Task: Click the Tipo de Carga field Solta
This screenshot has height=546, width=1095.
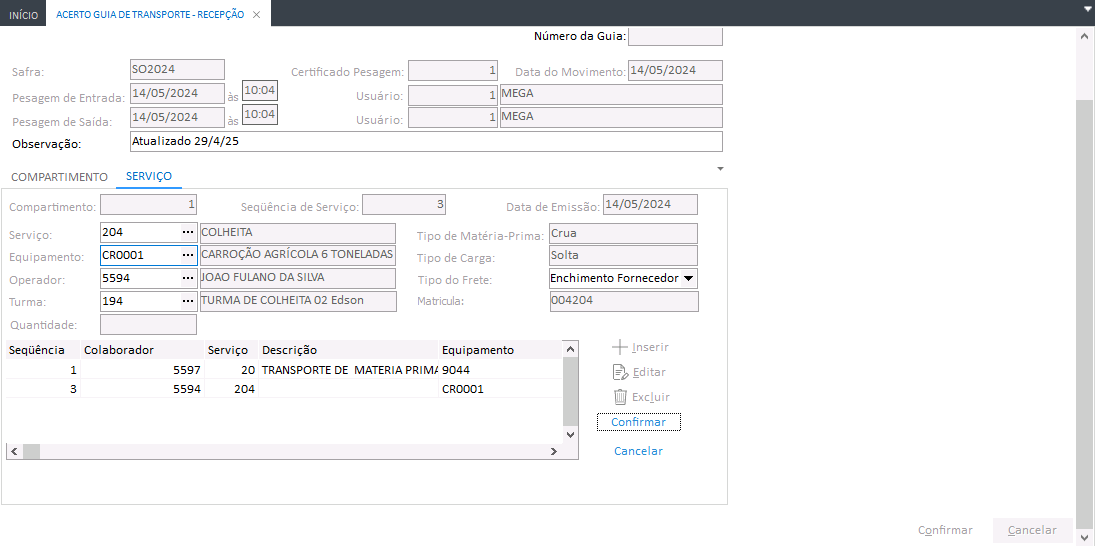Action: 624,256
